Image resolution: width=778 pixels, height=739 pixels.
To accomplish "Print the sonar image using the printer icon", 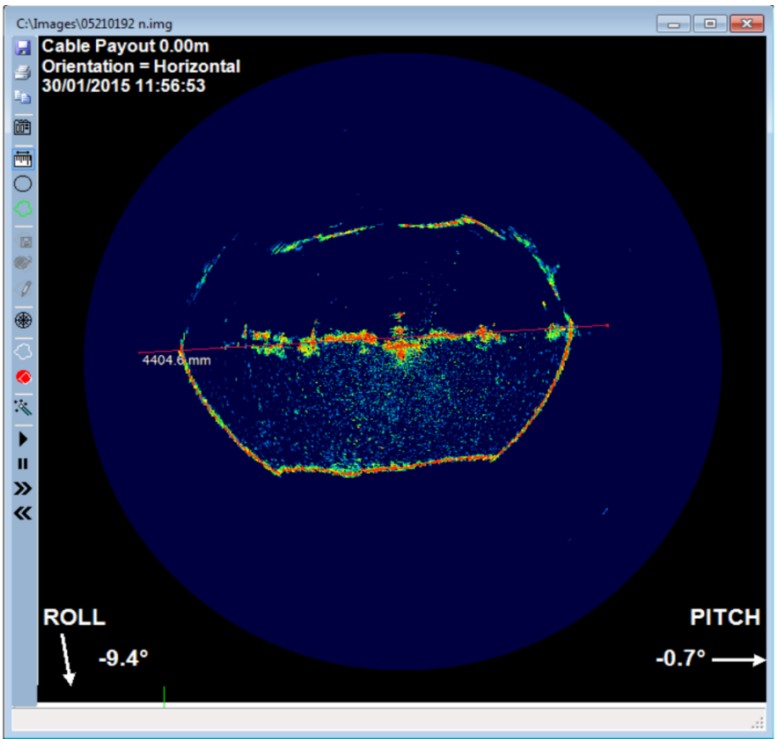I will pos(23,72).
